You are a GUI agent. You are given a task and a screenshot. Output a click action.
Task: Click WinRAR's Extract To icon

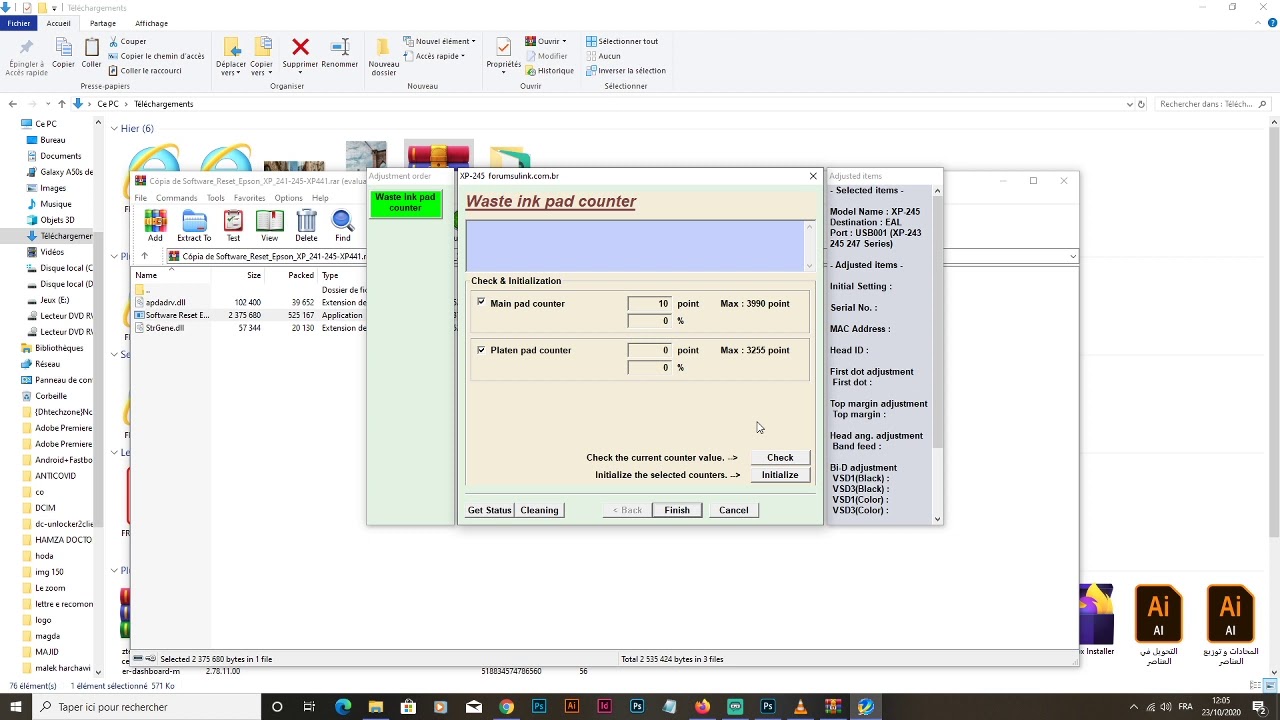pos(194,226)
